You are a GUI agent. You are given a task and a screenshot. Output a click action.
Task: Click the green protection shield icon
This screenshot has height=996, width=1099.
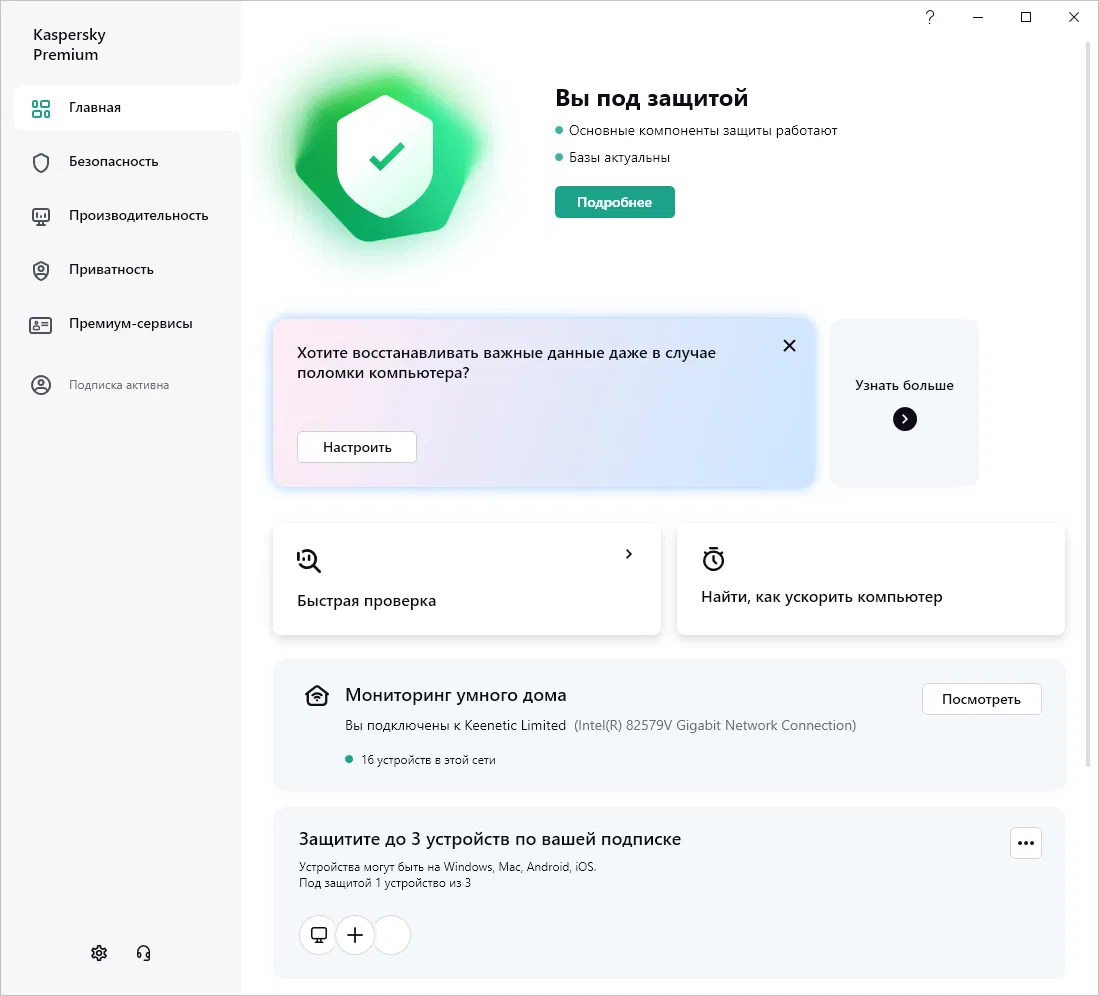pyautogui.click(x=385, y=156)
